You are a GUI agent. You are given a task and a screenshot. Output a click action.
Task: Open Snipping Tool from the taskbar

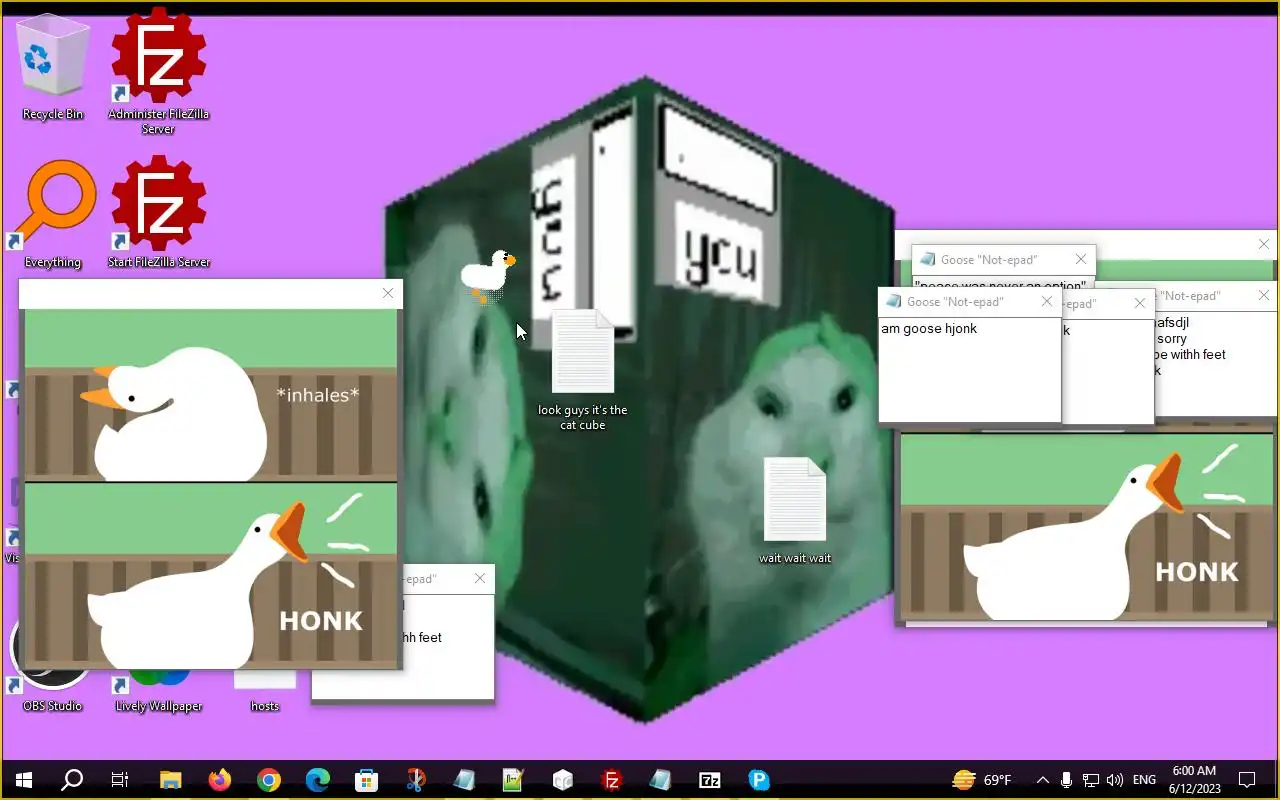416,780
